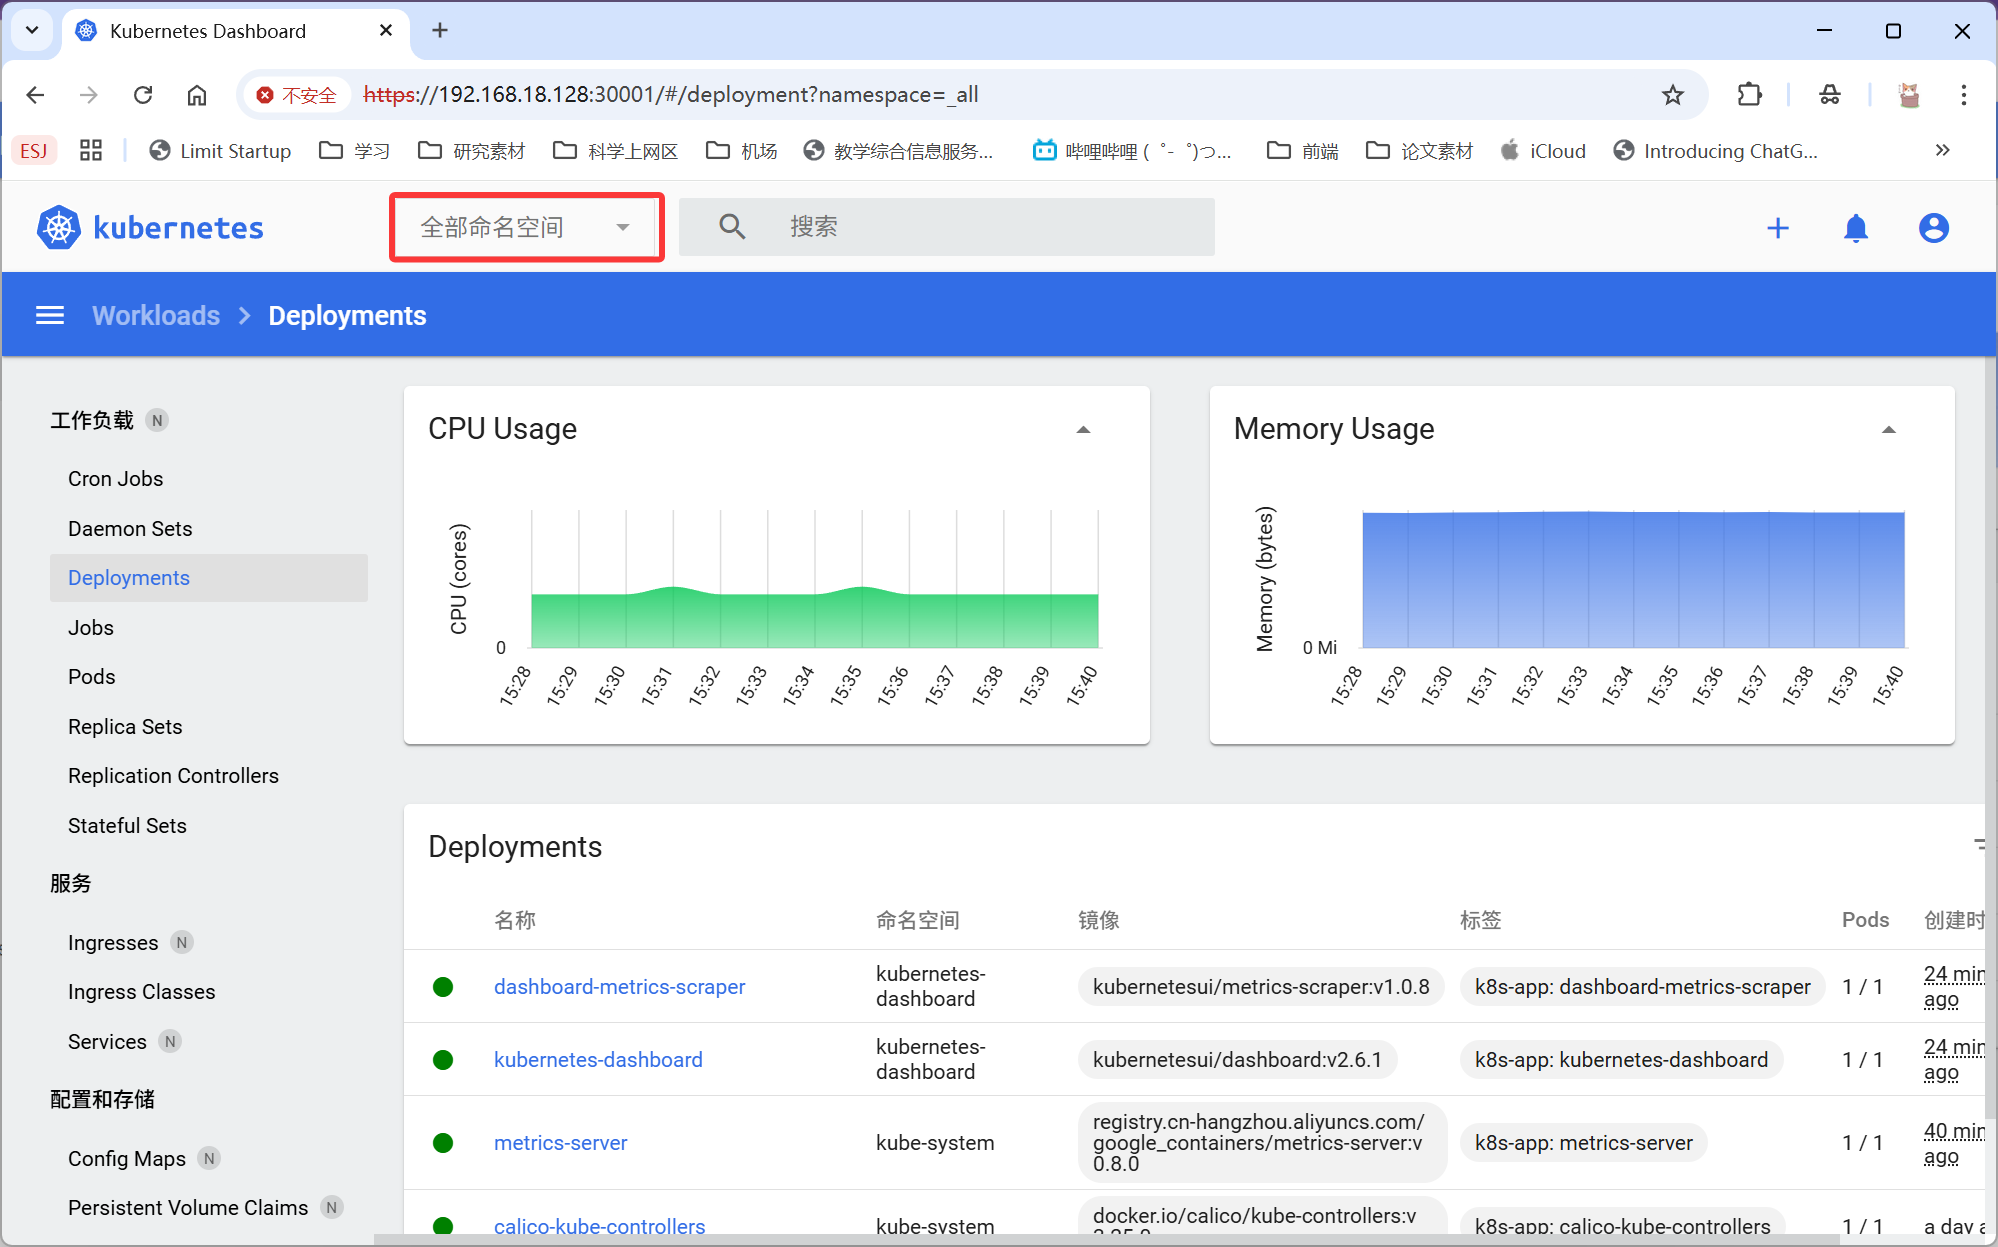The height and width of the screenshot is (1247, 1998).
Task: Click the plus create resource icon
Action: [1777, 228]
